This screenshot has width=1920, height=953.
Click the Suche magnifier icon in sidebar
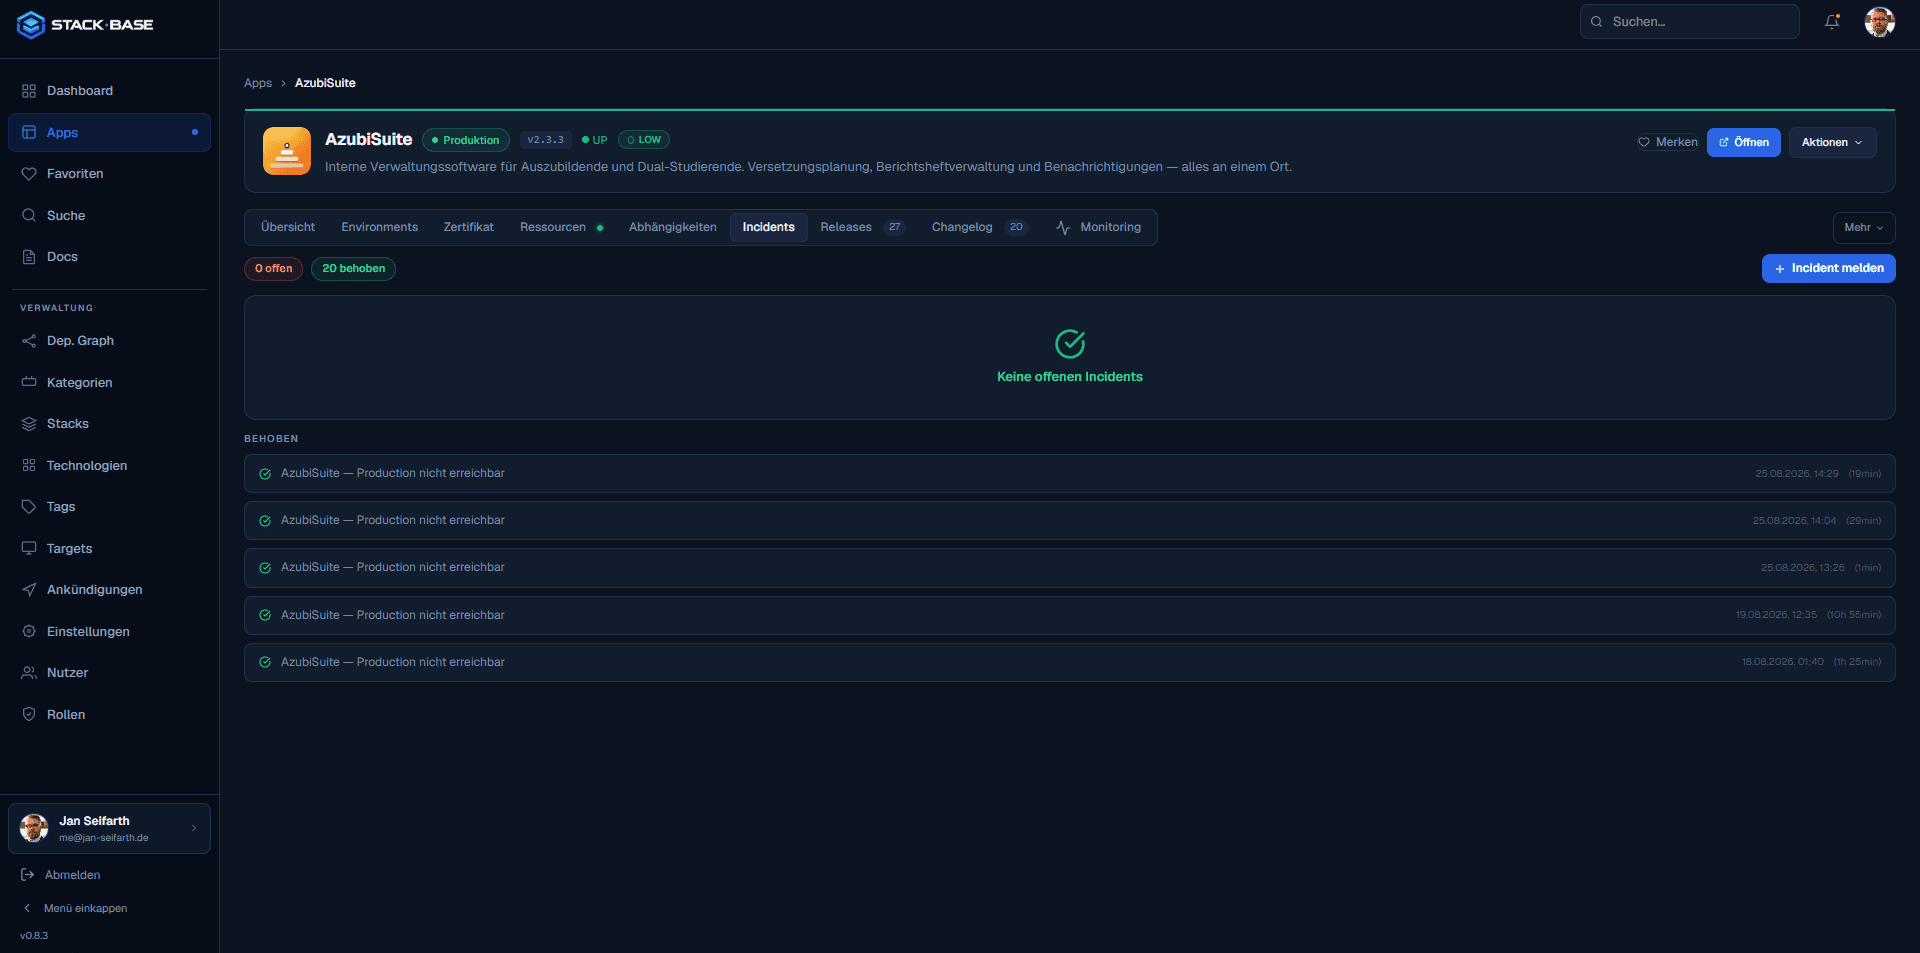pyautogui.click(x=29, y=215)
